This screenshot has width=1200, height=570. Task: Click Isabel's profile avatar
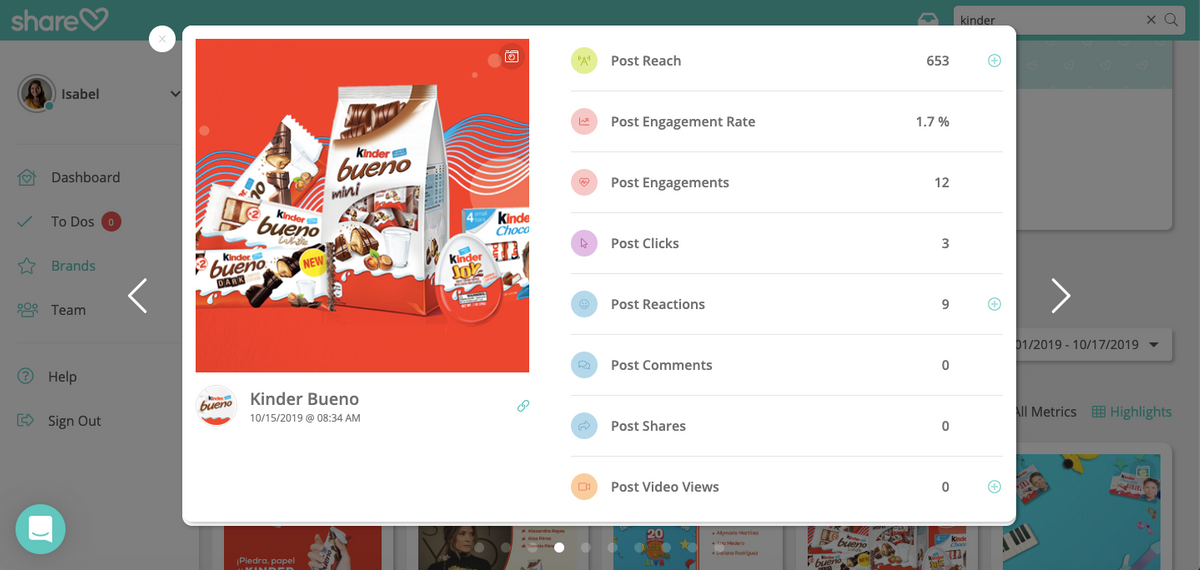(36, 94)
